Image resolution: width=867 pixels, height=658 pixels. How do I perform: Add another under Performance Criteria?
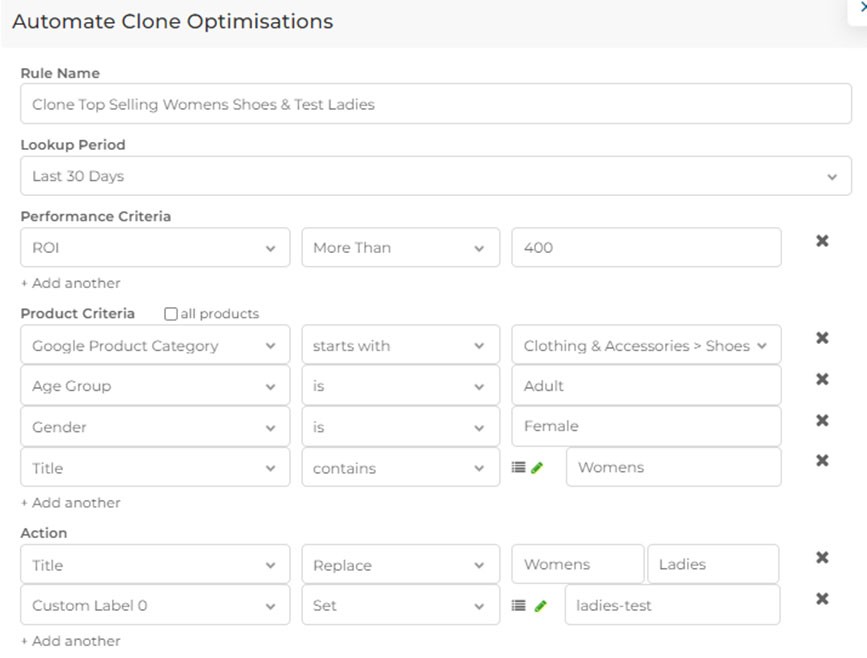[71, 283]
